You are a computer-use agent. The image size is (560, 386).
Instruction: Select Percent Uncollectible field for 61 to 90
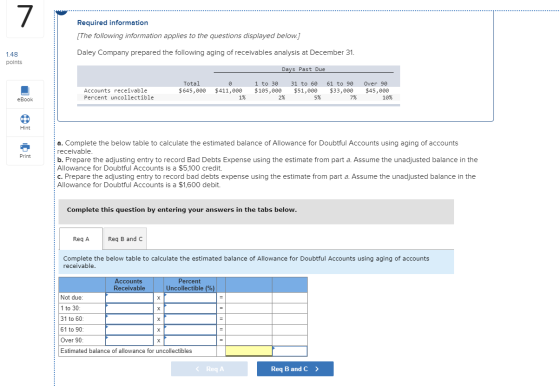190,330
